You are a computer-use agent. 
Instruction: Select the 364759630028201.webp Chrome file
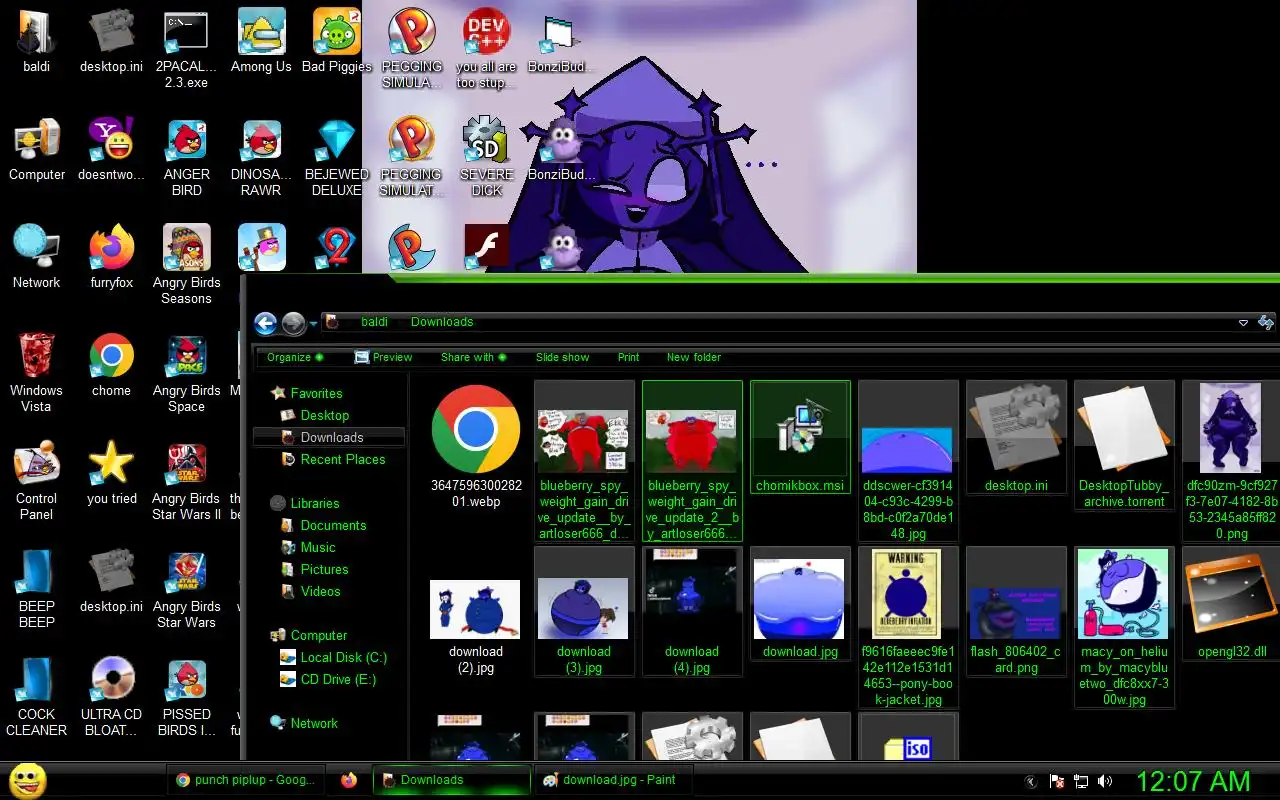[476, 446]
